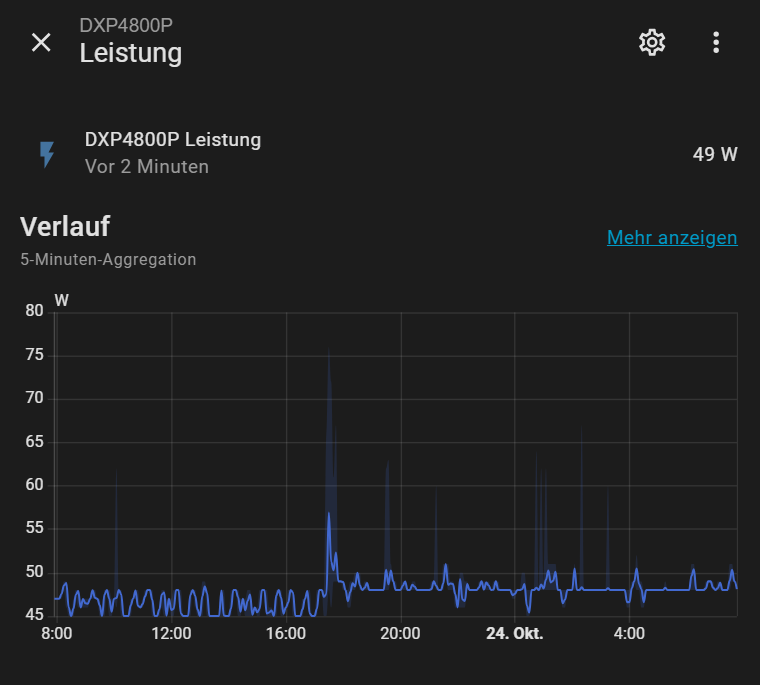Click the "5-Minuten-Aggregation" subtitle
This screenshot has height=685, width=760.
click(x=108, y=259)
